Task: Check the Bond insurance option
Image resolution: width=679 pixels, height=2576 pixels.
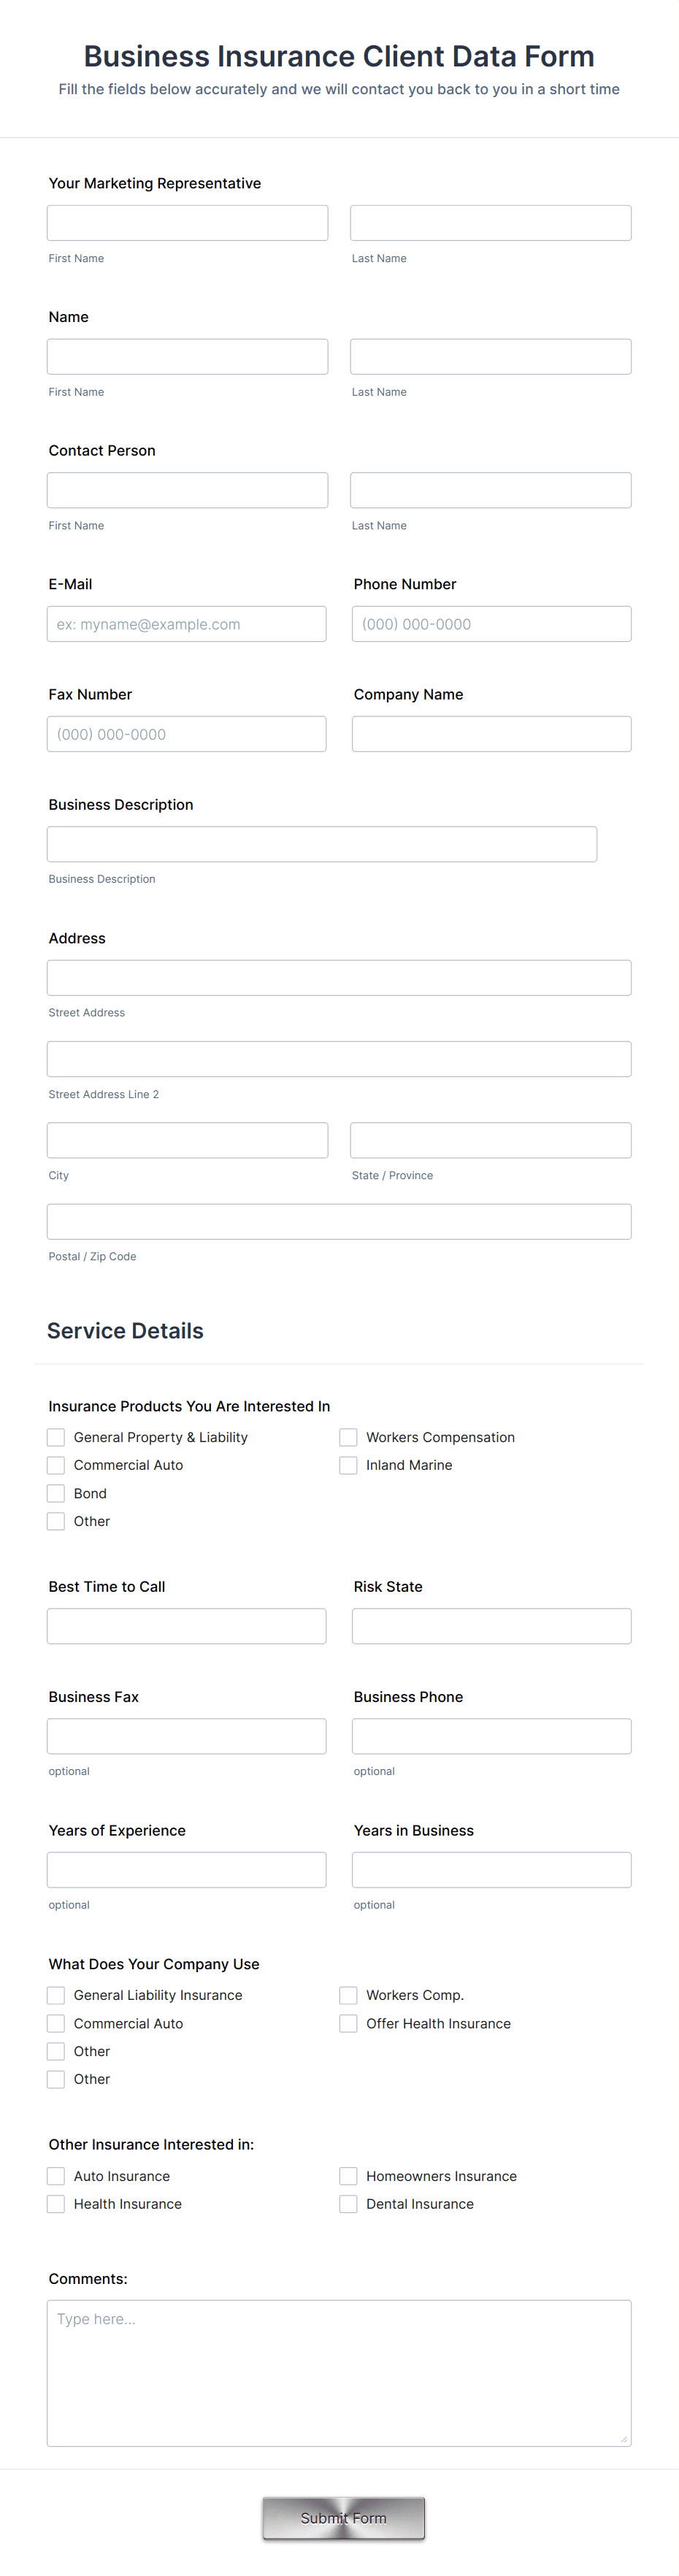Action: (x=56, y=1493)
